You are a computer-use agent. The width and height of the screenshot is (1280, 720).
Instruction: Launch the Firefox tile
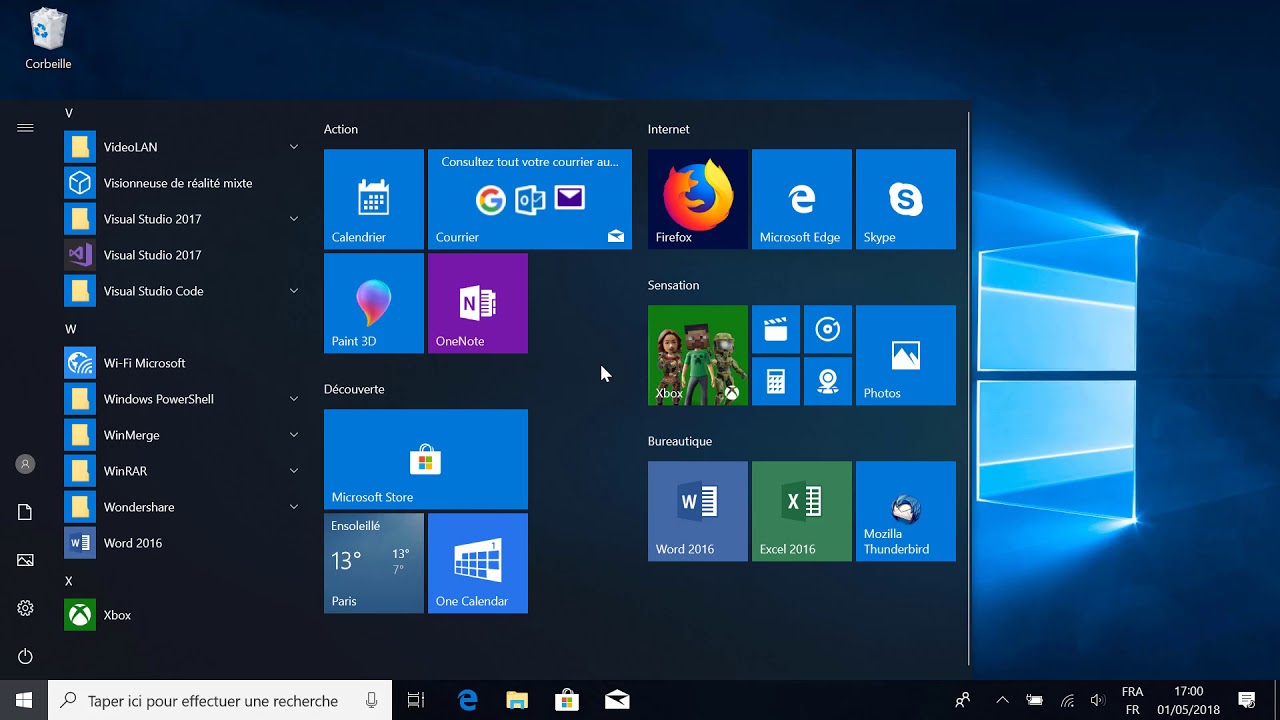click(x=698, y=199)
